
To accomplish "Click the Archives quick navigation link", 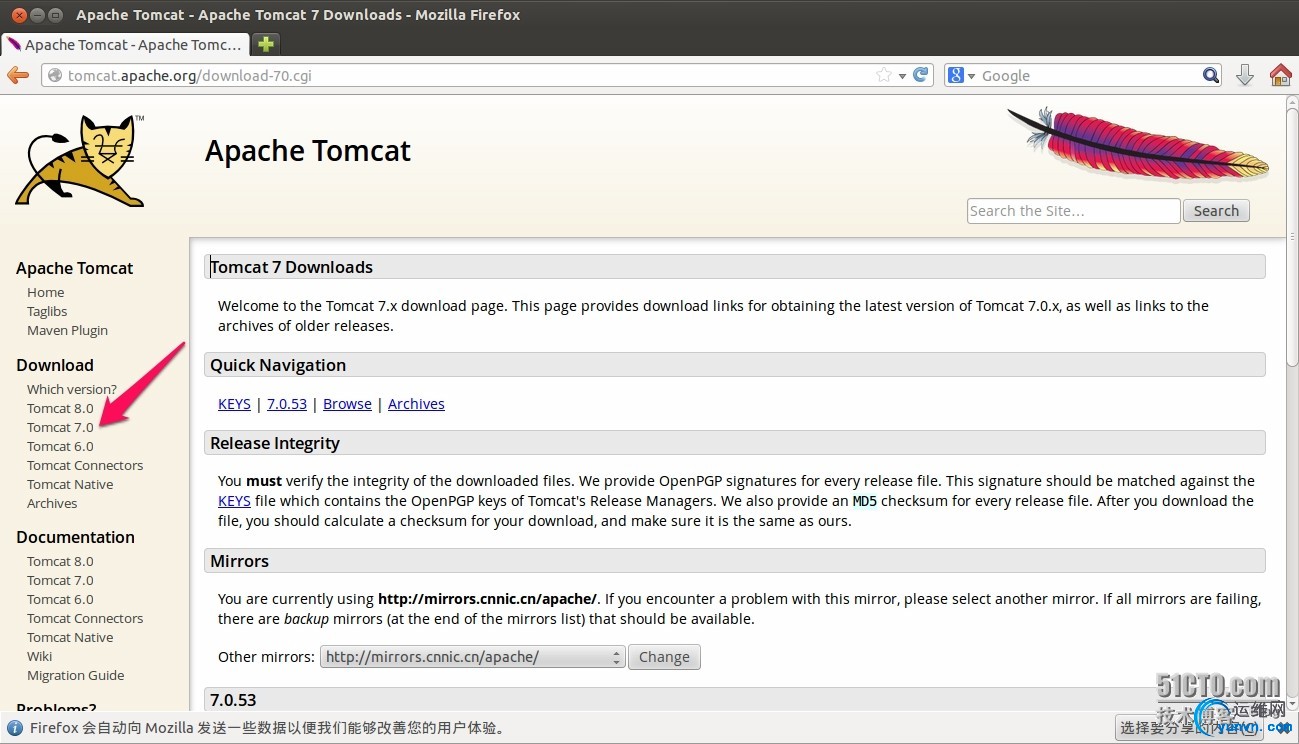I will (x=416, y=404).
